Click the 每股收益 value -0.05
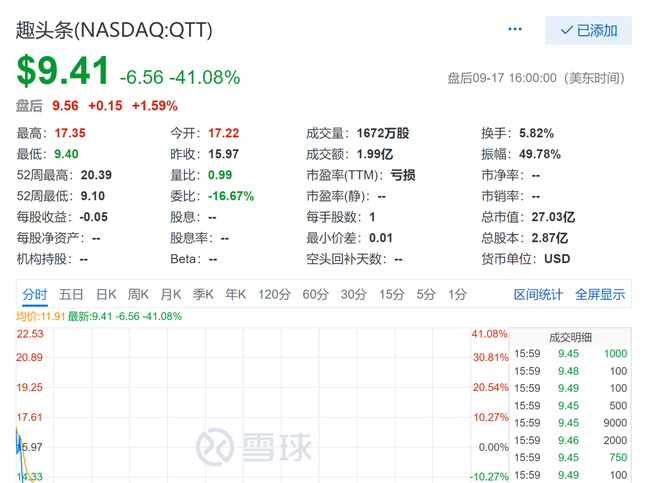The width and height of the screenshot is (650, 483). point(93,217)
